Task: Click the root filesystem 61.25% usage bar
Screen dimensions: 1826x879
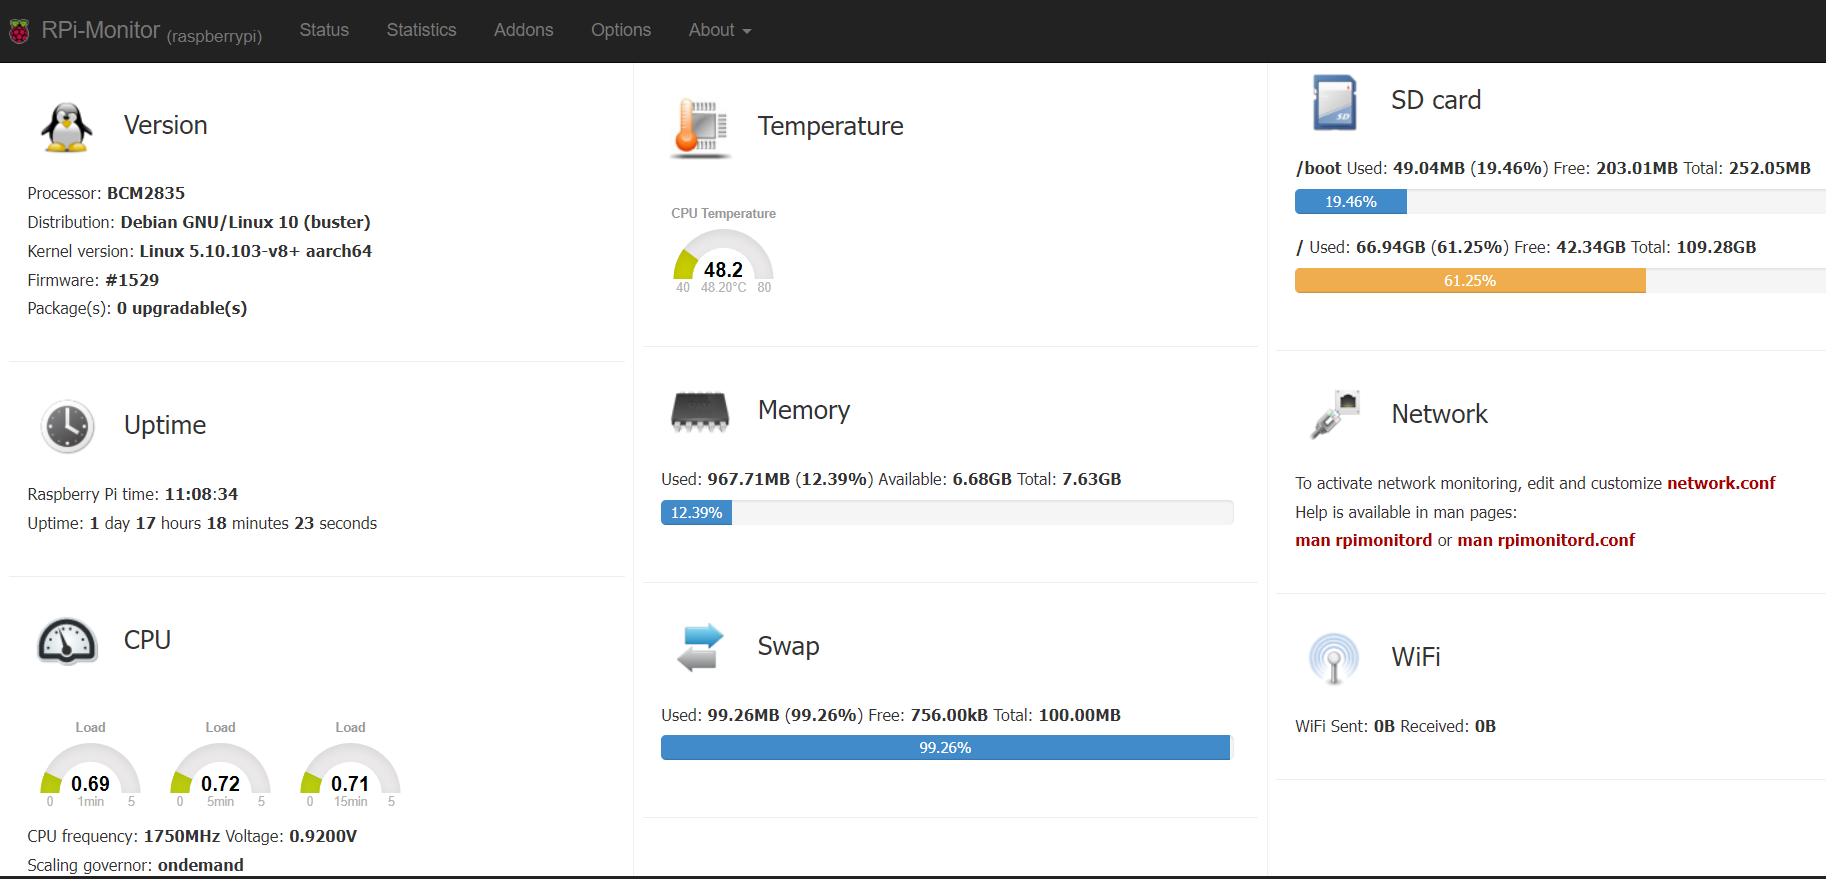Action: point(1469,281)
